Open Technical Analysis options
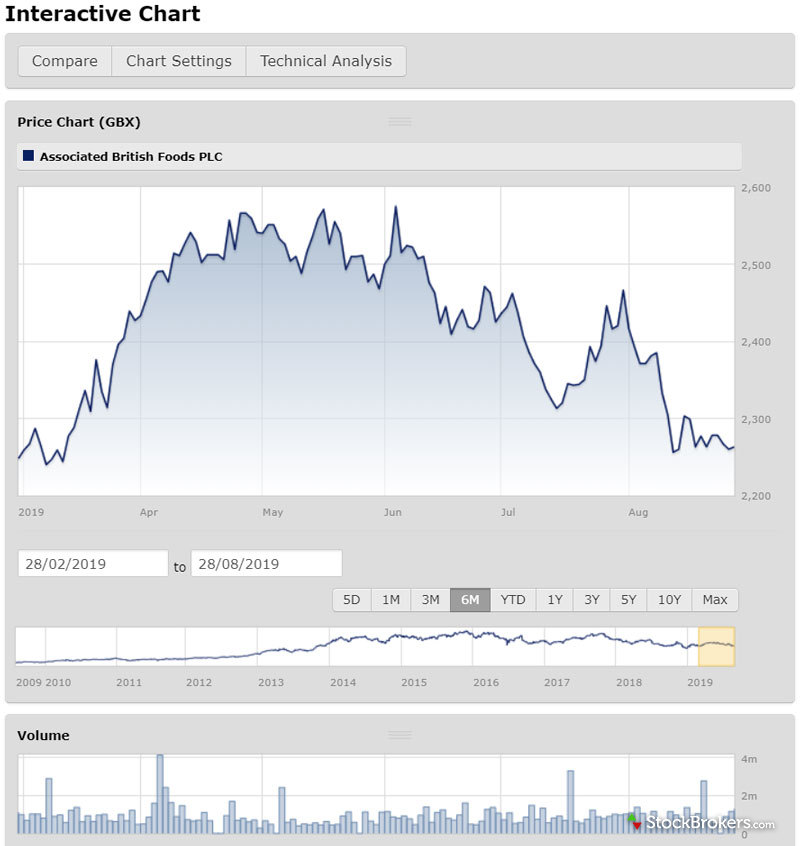 coord(326,61)
